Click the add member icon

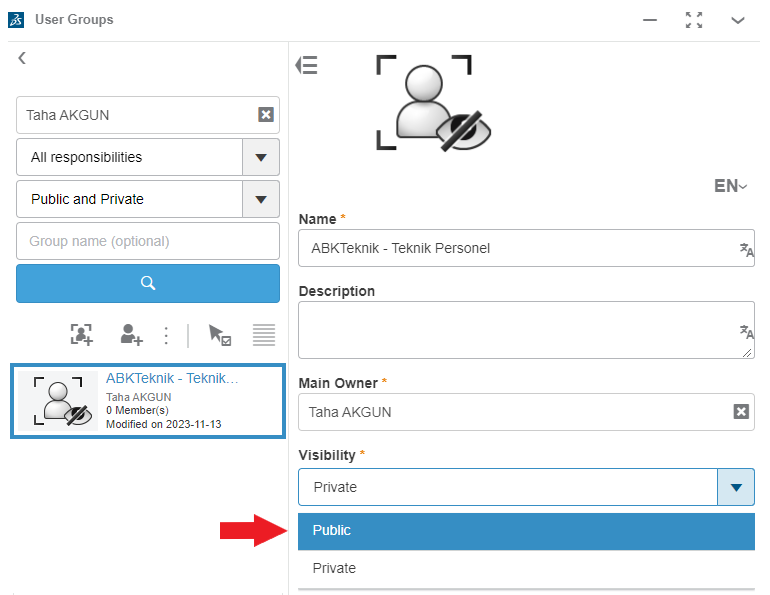[131, 335]
